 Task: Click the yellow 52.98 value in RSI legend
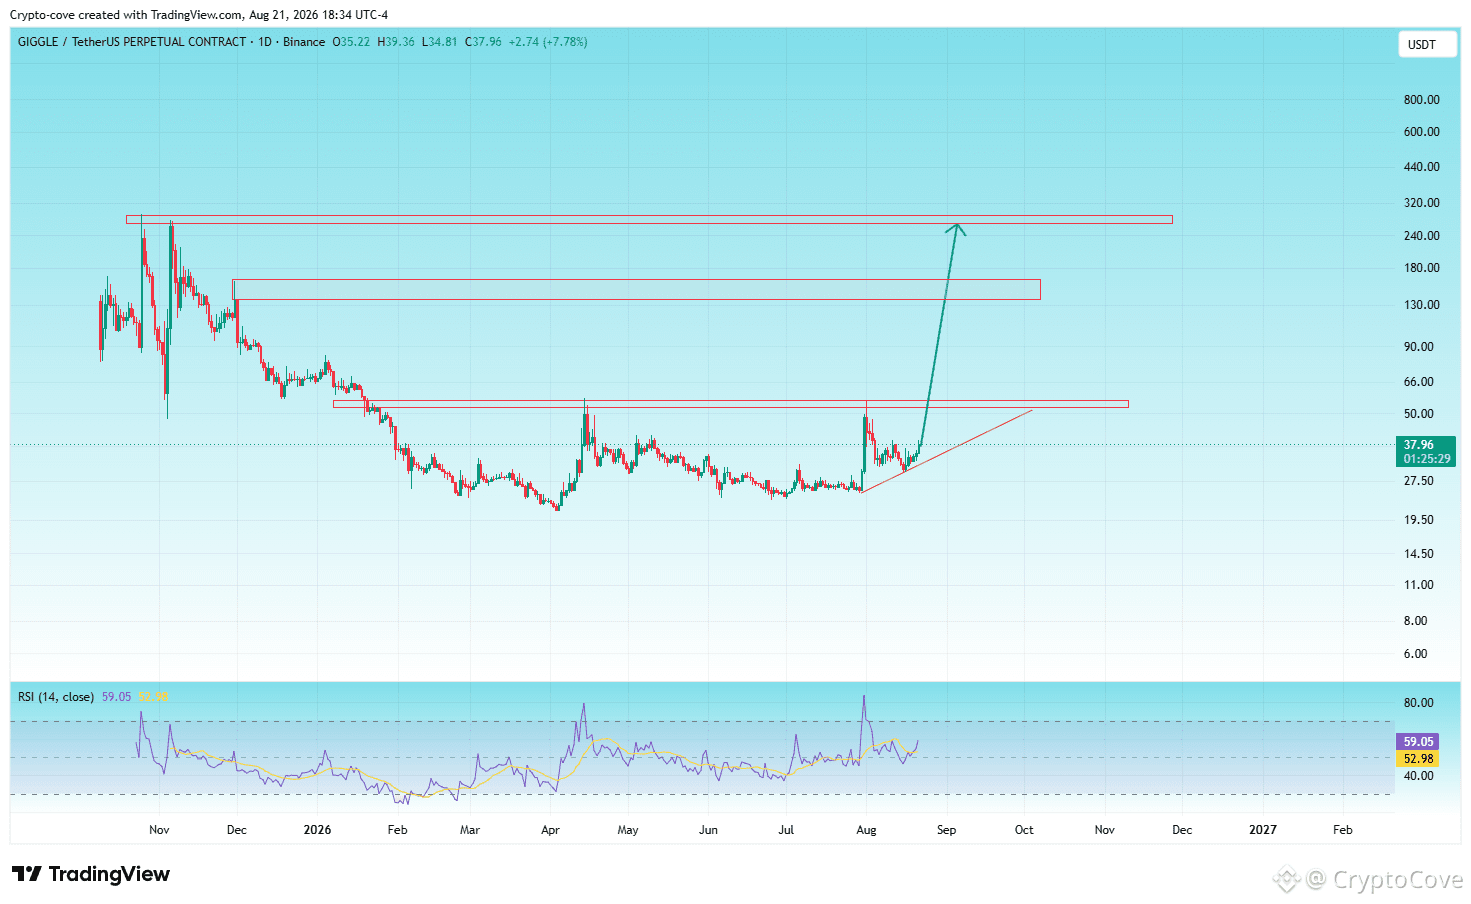click(153, 697)
